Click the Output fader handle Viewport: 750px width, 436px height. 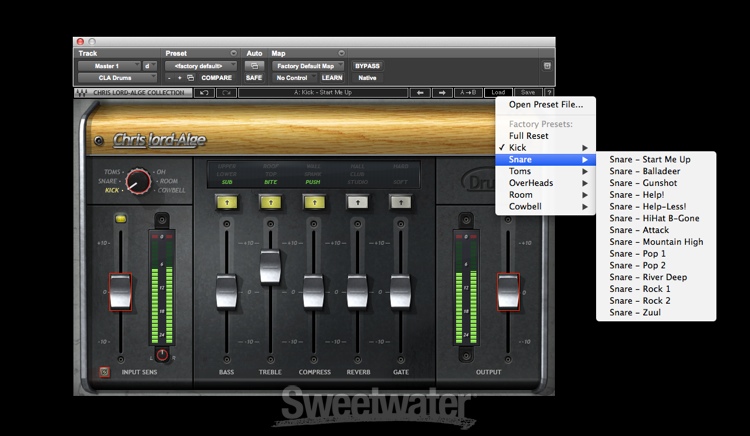pos(508,292)
